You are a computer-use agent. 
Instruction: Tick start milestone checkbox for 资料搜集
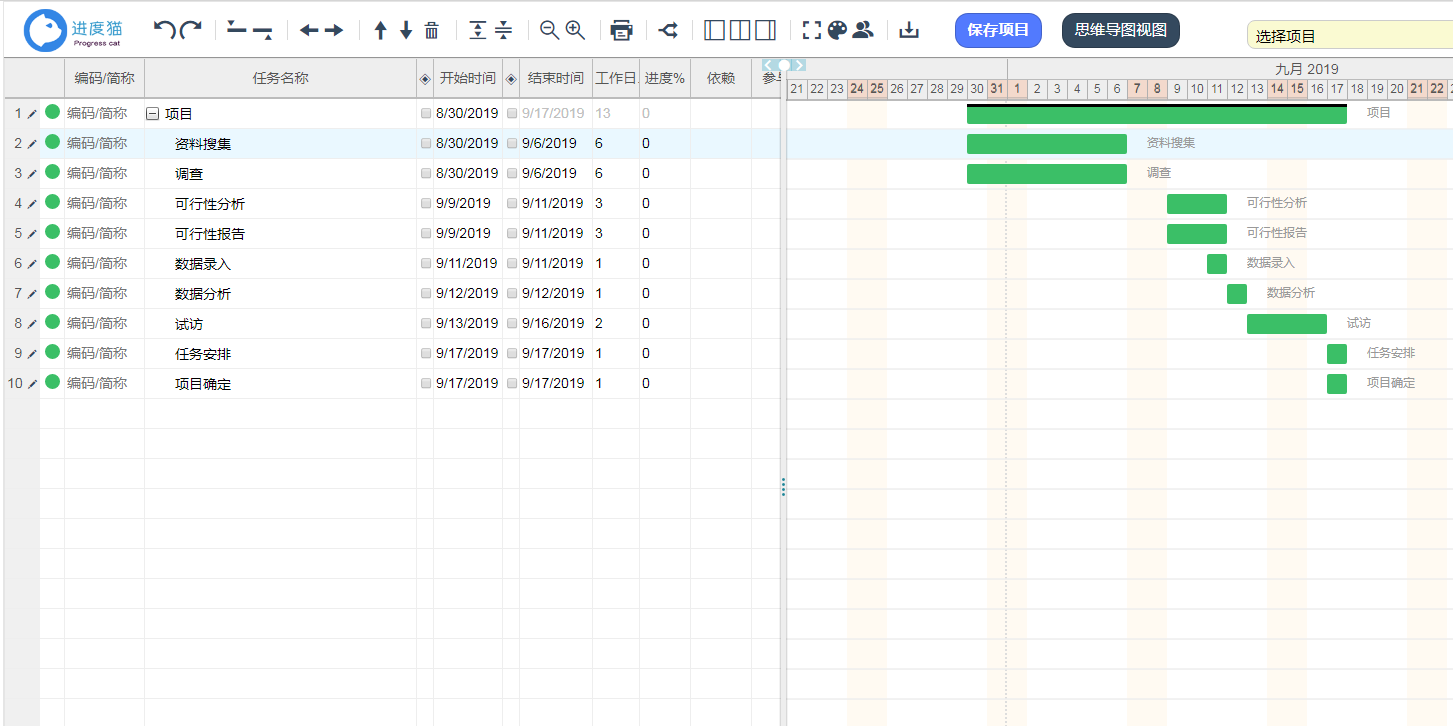426,144
